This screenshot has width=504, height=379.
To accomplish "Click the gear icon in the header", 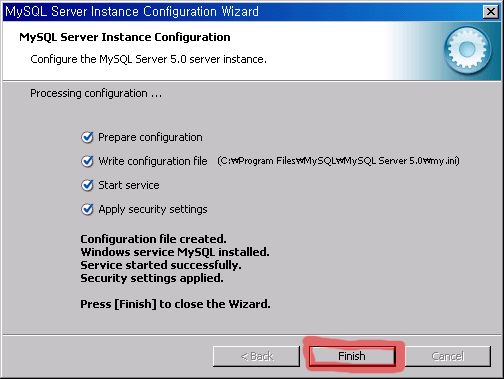I will click(x=467, y=50).
